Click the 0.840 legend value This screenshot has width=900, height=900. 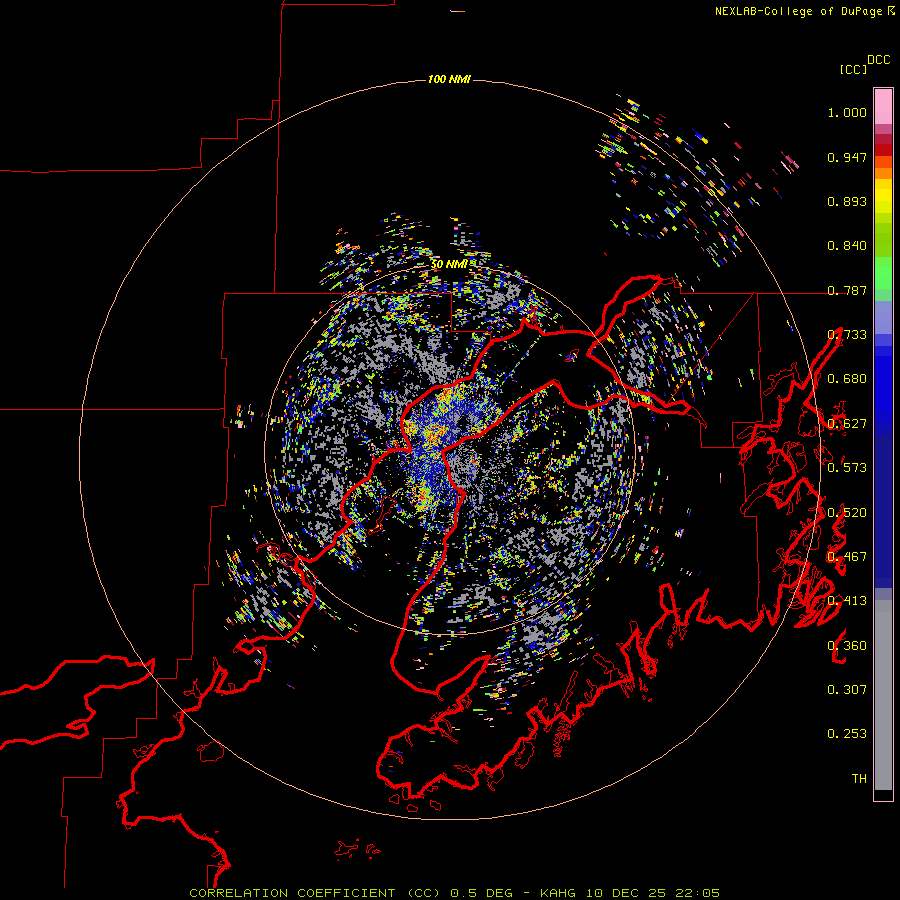click(847, 246)
